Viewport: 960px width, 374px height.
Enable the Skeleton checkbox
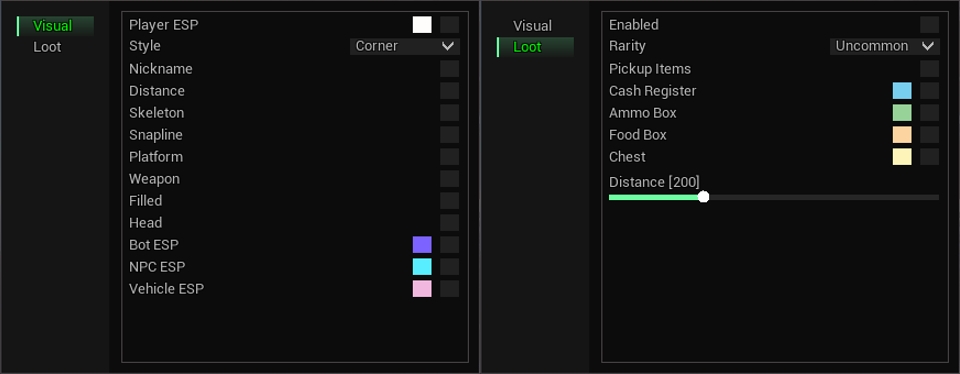(449, 113)
